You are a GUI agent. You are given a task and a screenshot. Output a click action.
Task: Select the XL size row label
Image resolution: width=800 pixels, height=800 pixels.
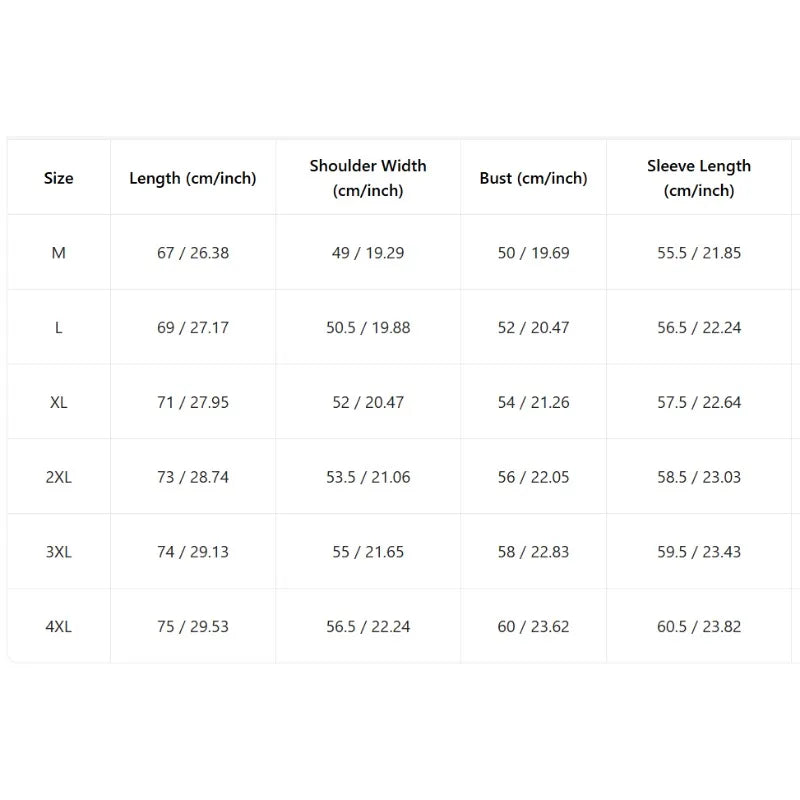click(59, 402)
